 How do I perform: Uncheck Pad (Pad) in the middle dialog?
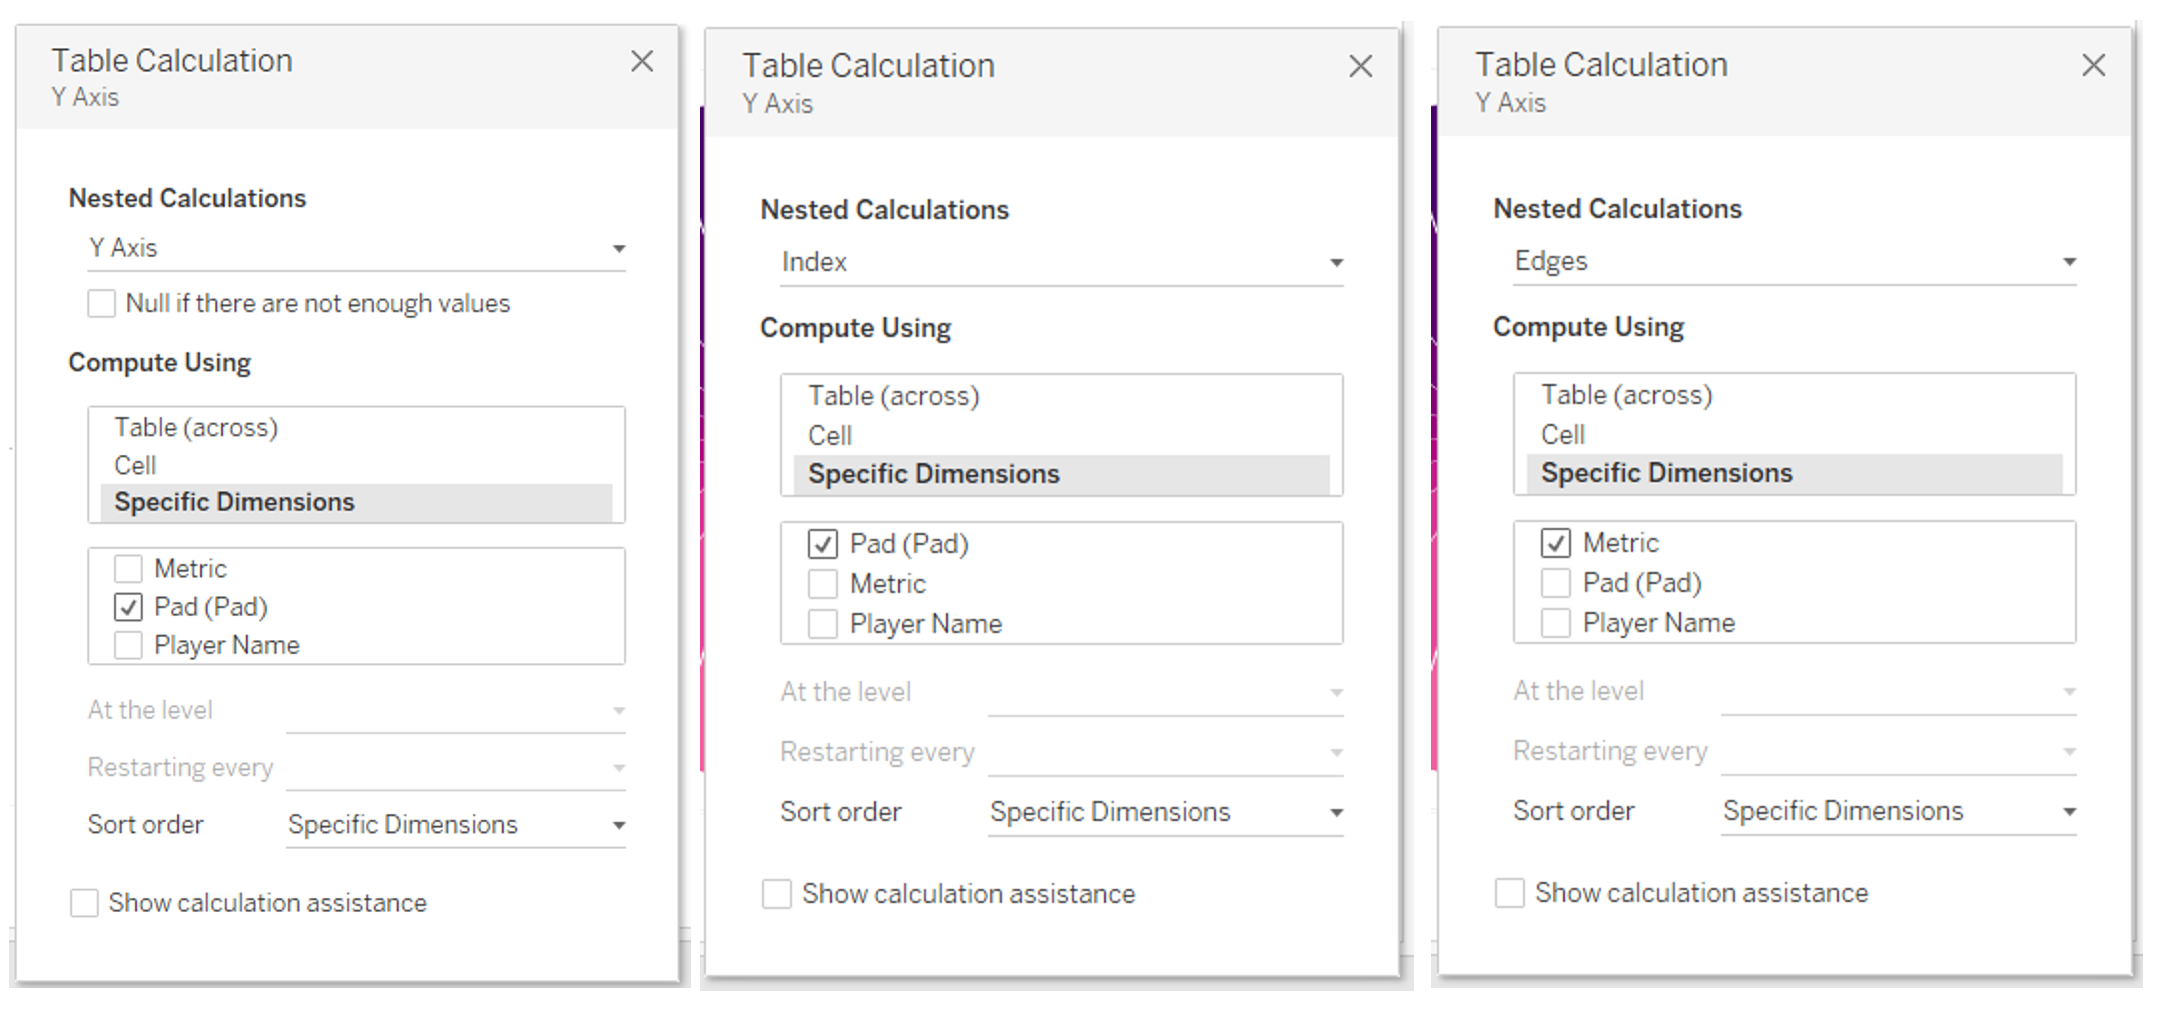(x=823, y=544)
